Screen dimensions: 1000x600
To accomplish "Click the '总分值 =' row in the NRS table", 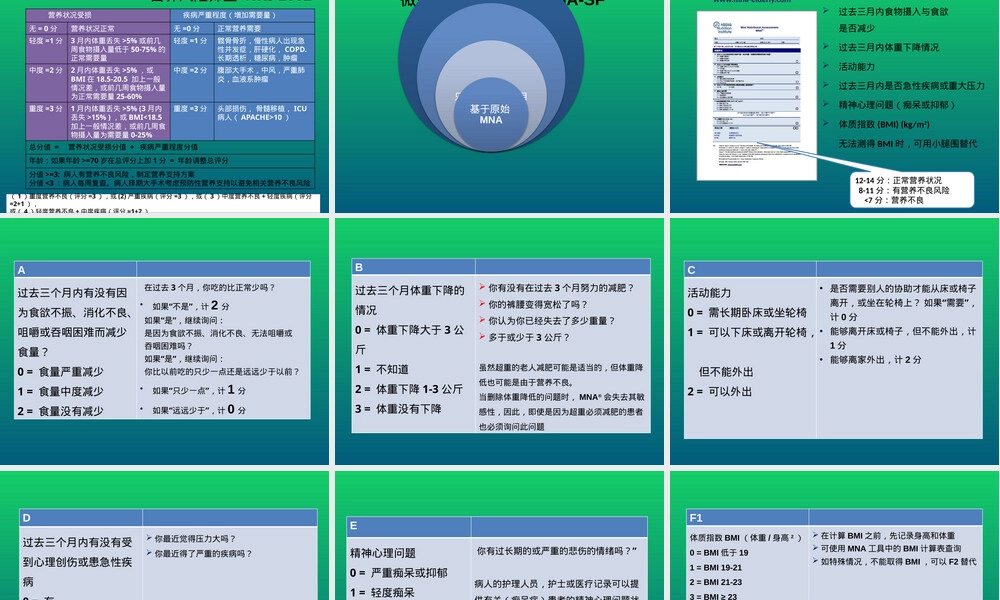I will (x=170, y=147).
